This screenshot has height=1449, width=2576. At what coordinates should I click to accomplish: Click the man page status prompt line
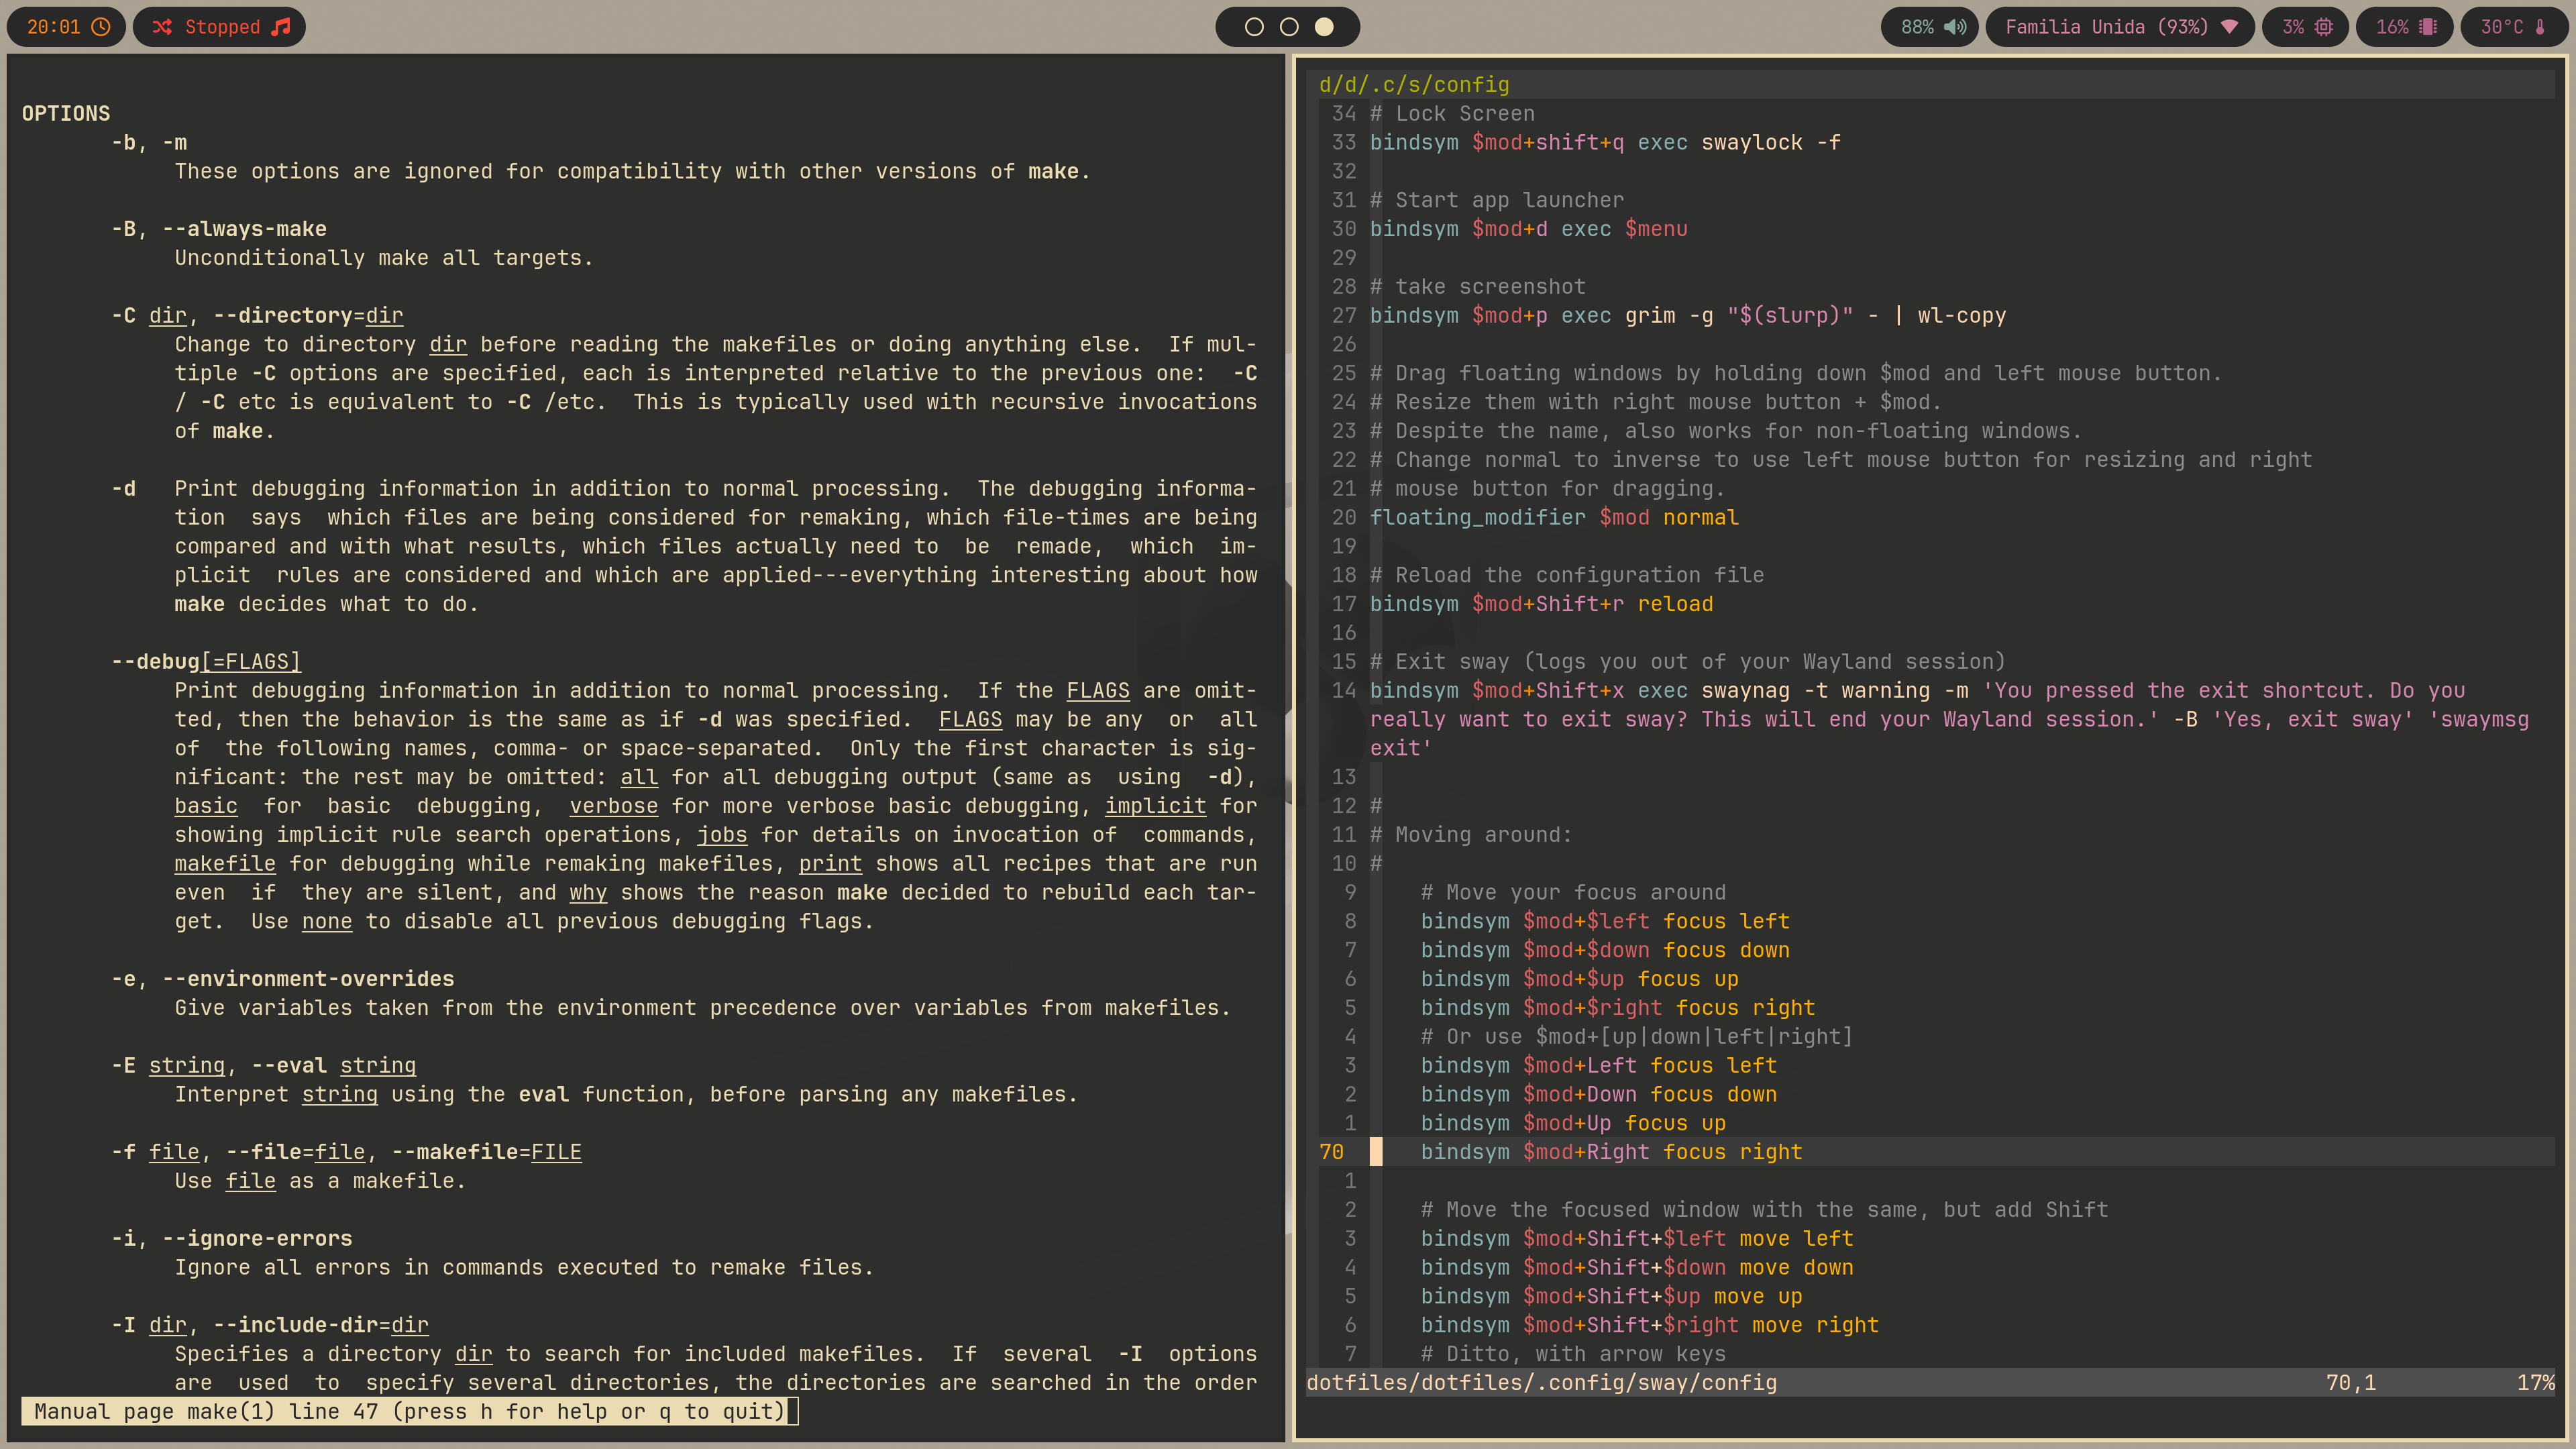[x=410, y=1411]
